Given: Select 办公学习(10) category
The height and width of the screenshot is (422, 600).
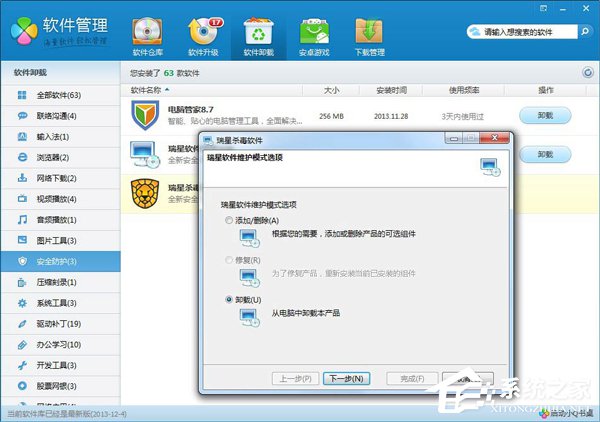Looking at the screenshot, I should [60, 345].
